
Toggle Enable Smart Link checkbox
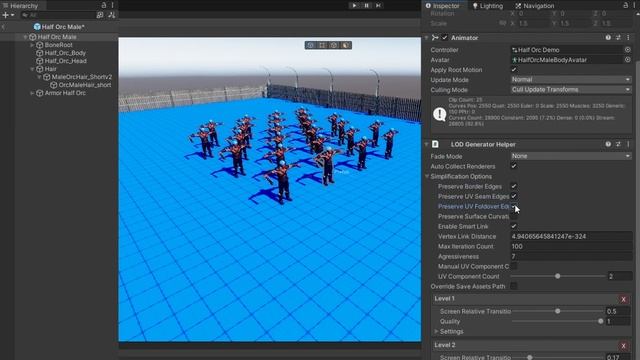click(x=514, y=226)
